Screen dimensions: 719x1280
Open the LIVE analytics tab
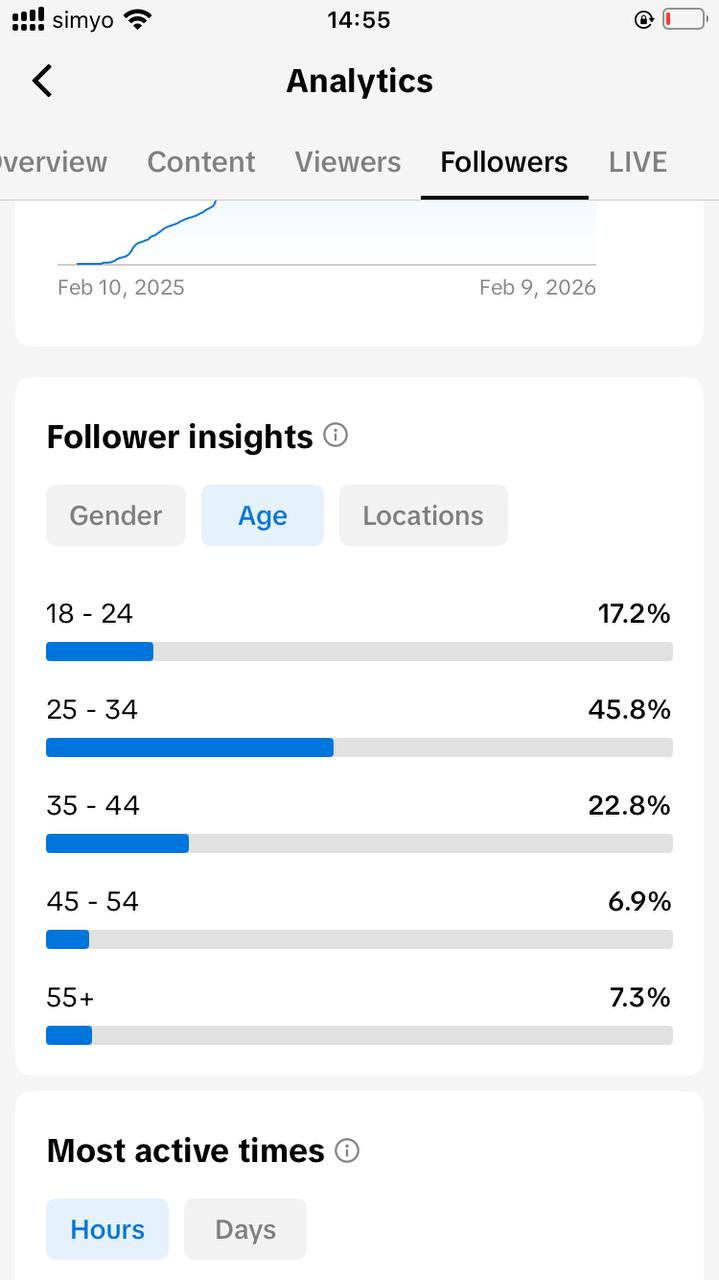tap(637, 162)
